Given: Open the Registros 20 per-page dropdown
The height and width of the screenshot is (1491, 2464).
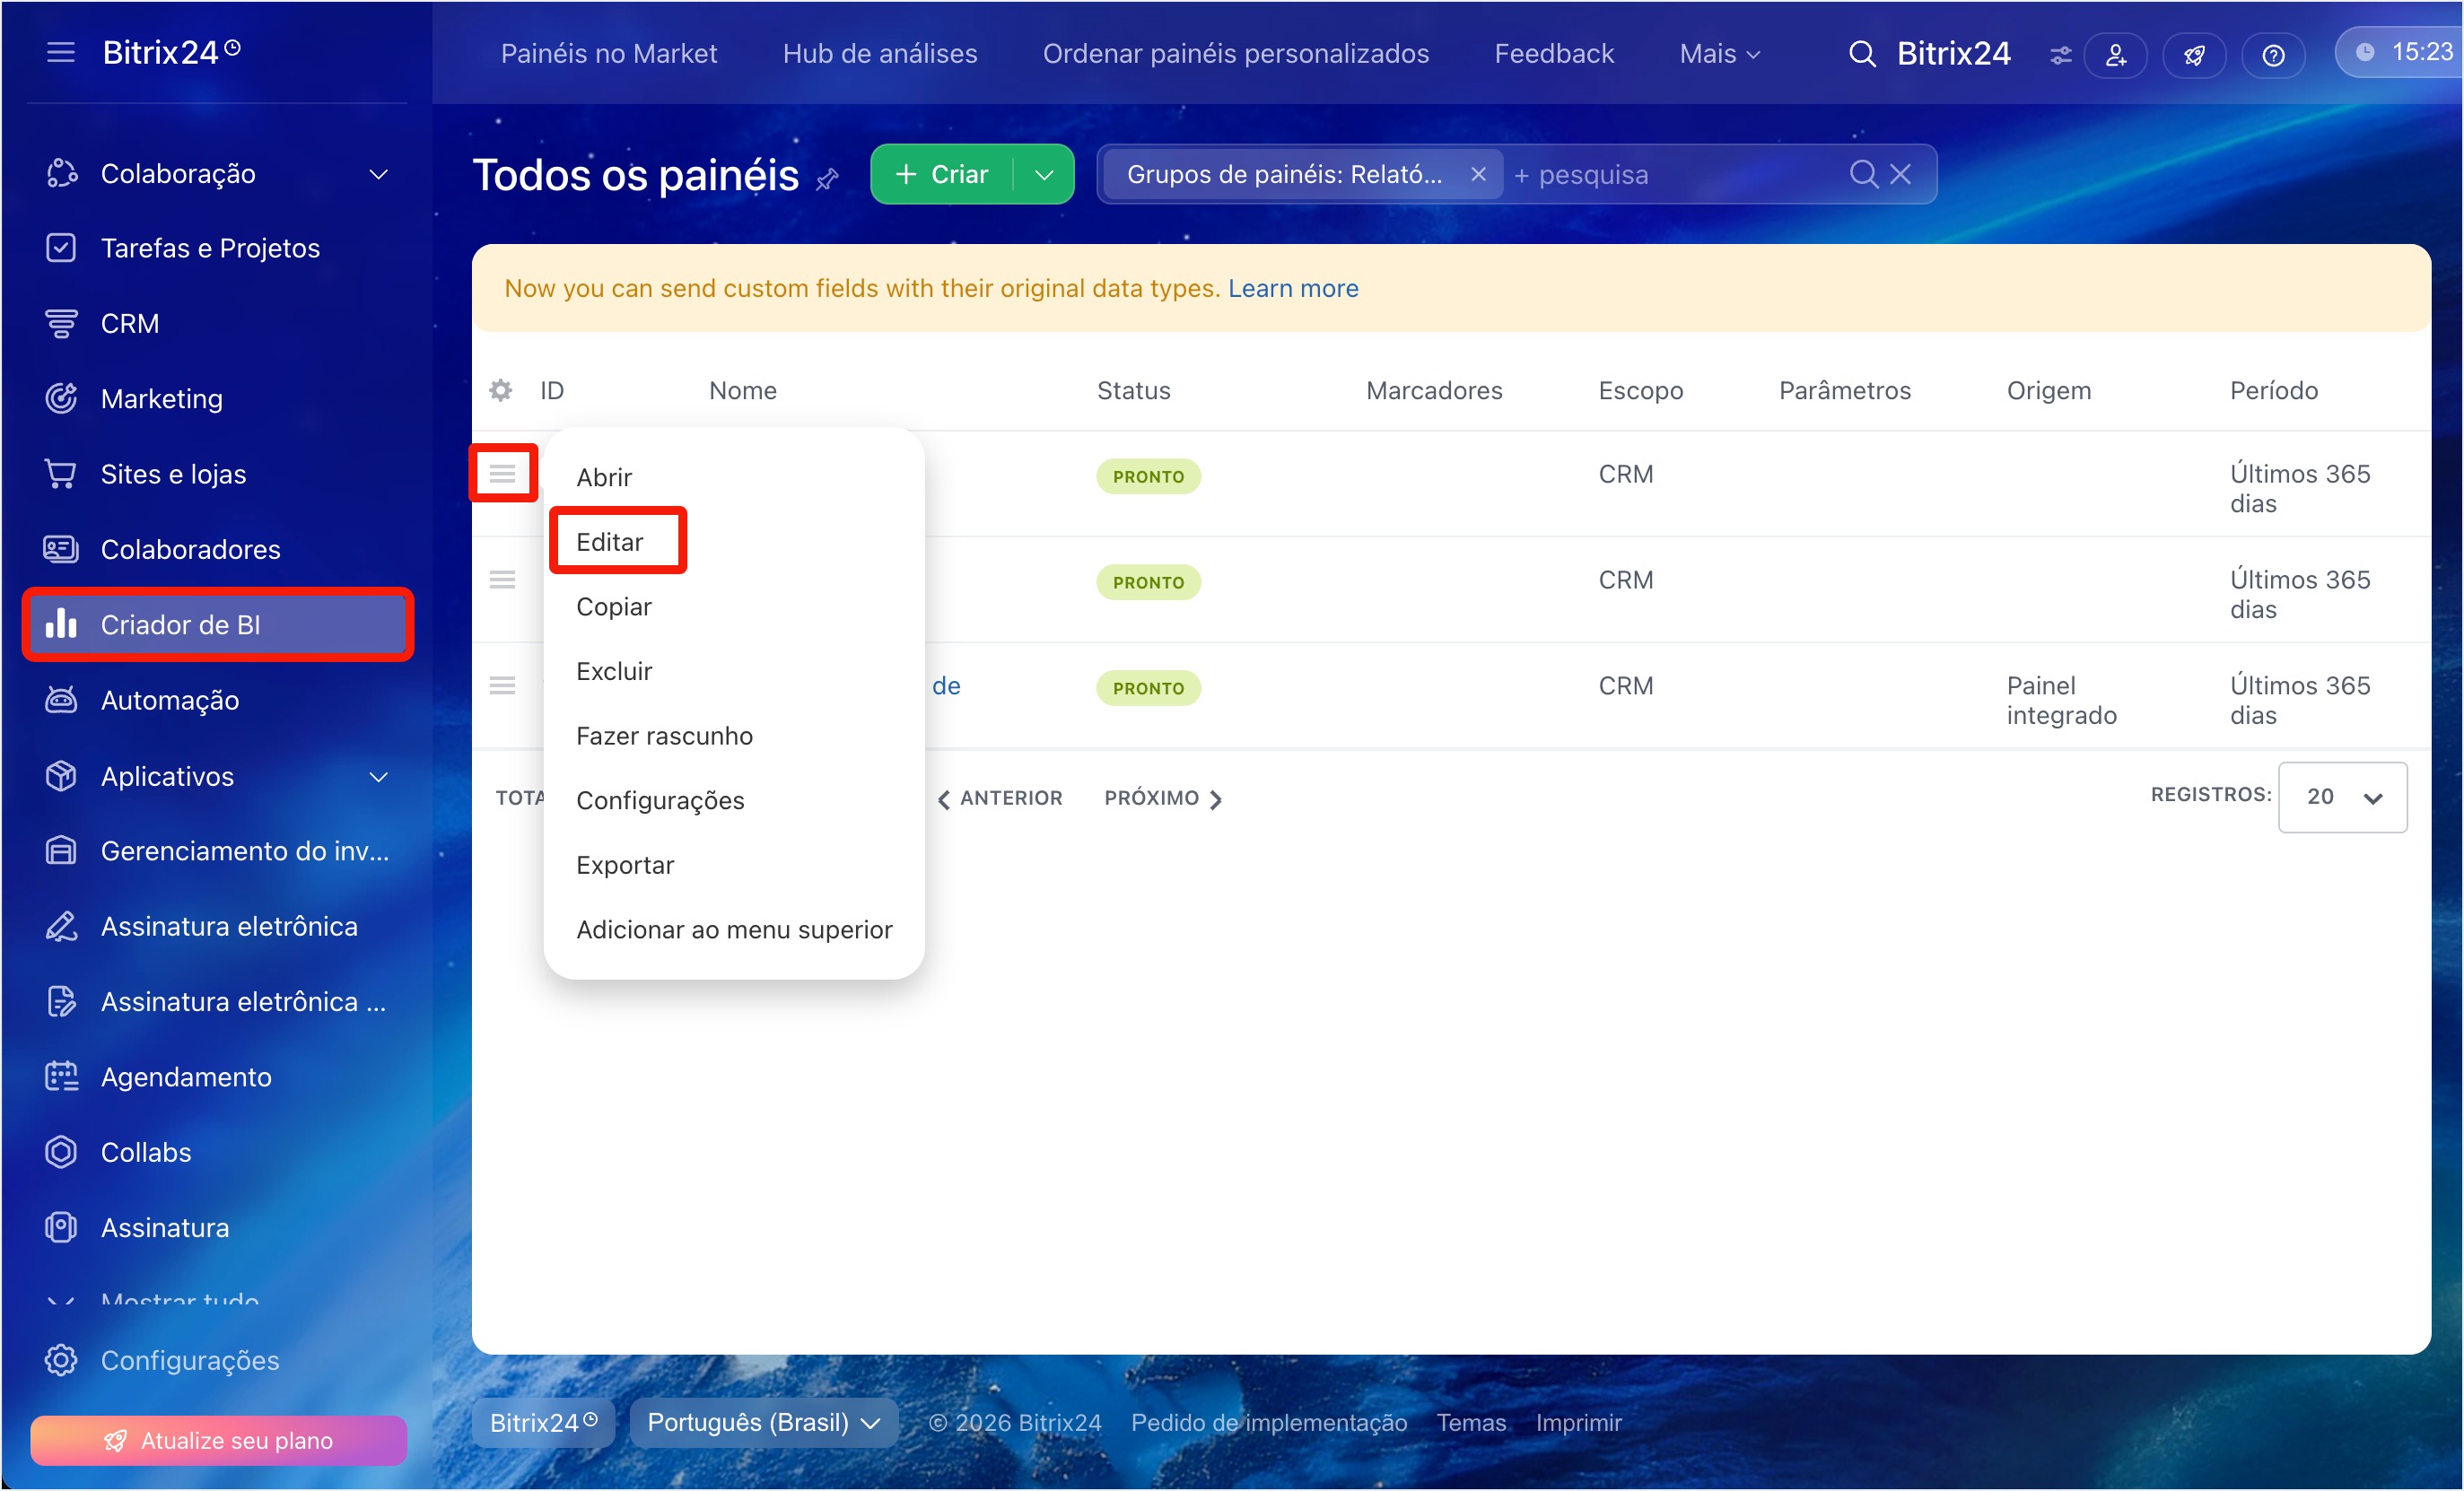Looking at the screenshot, I should point(2342,797).
